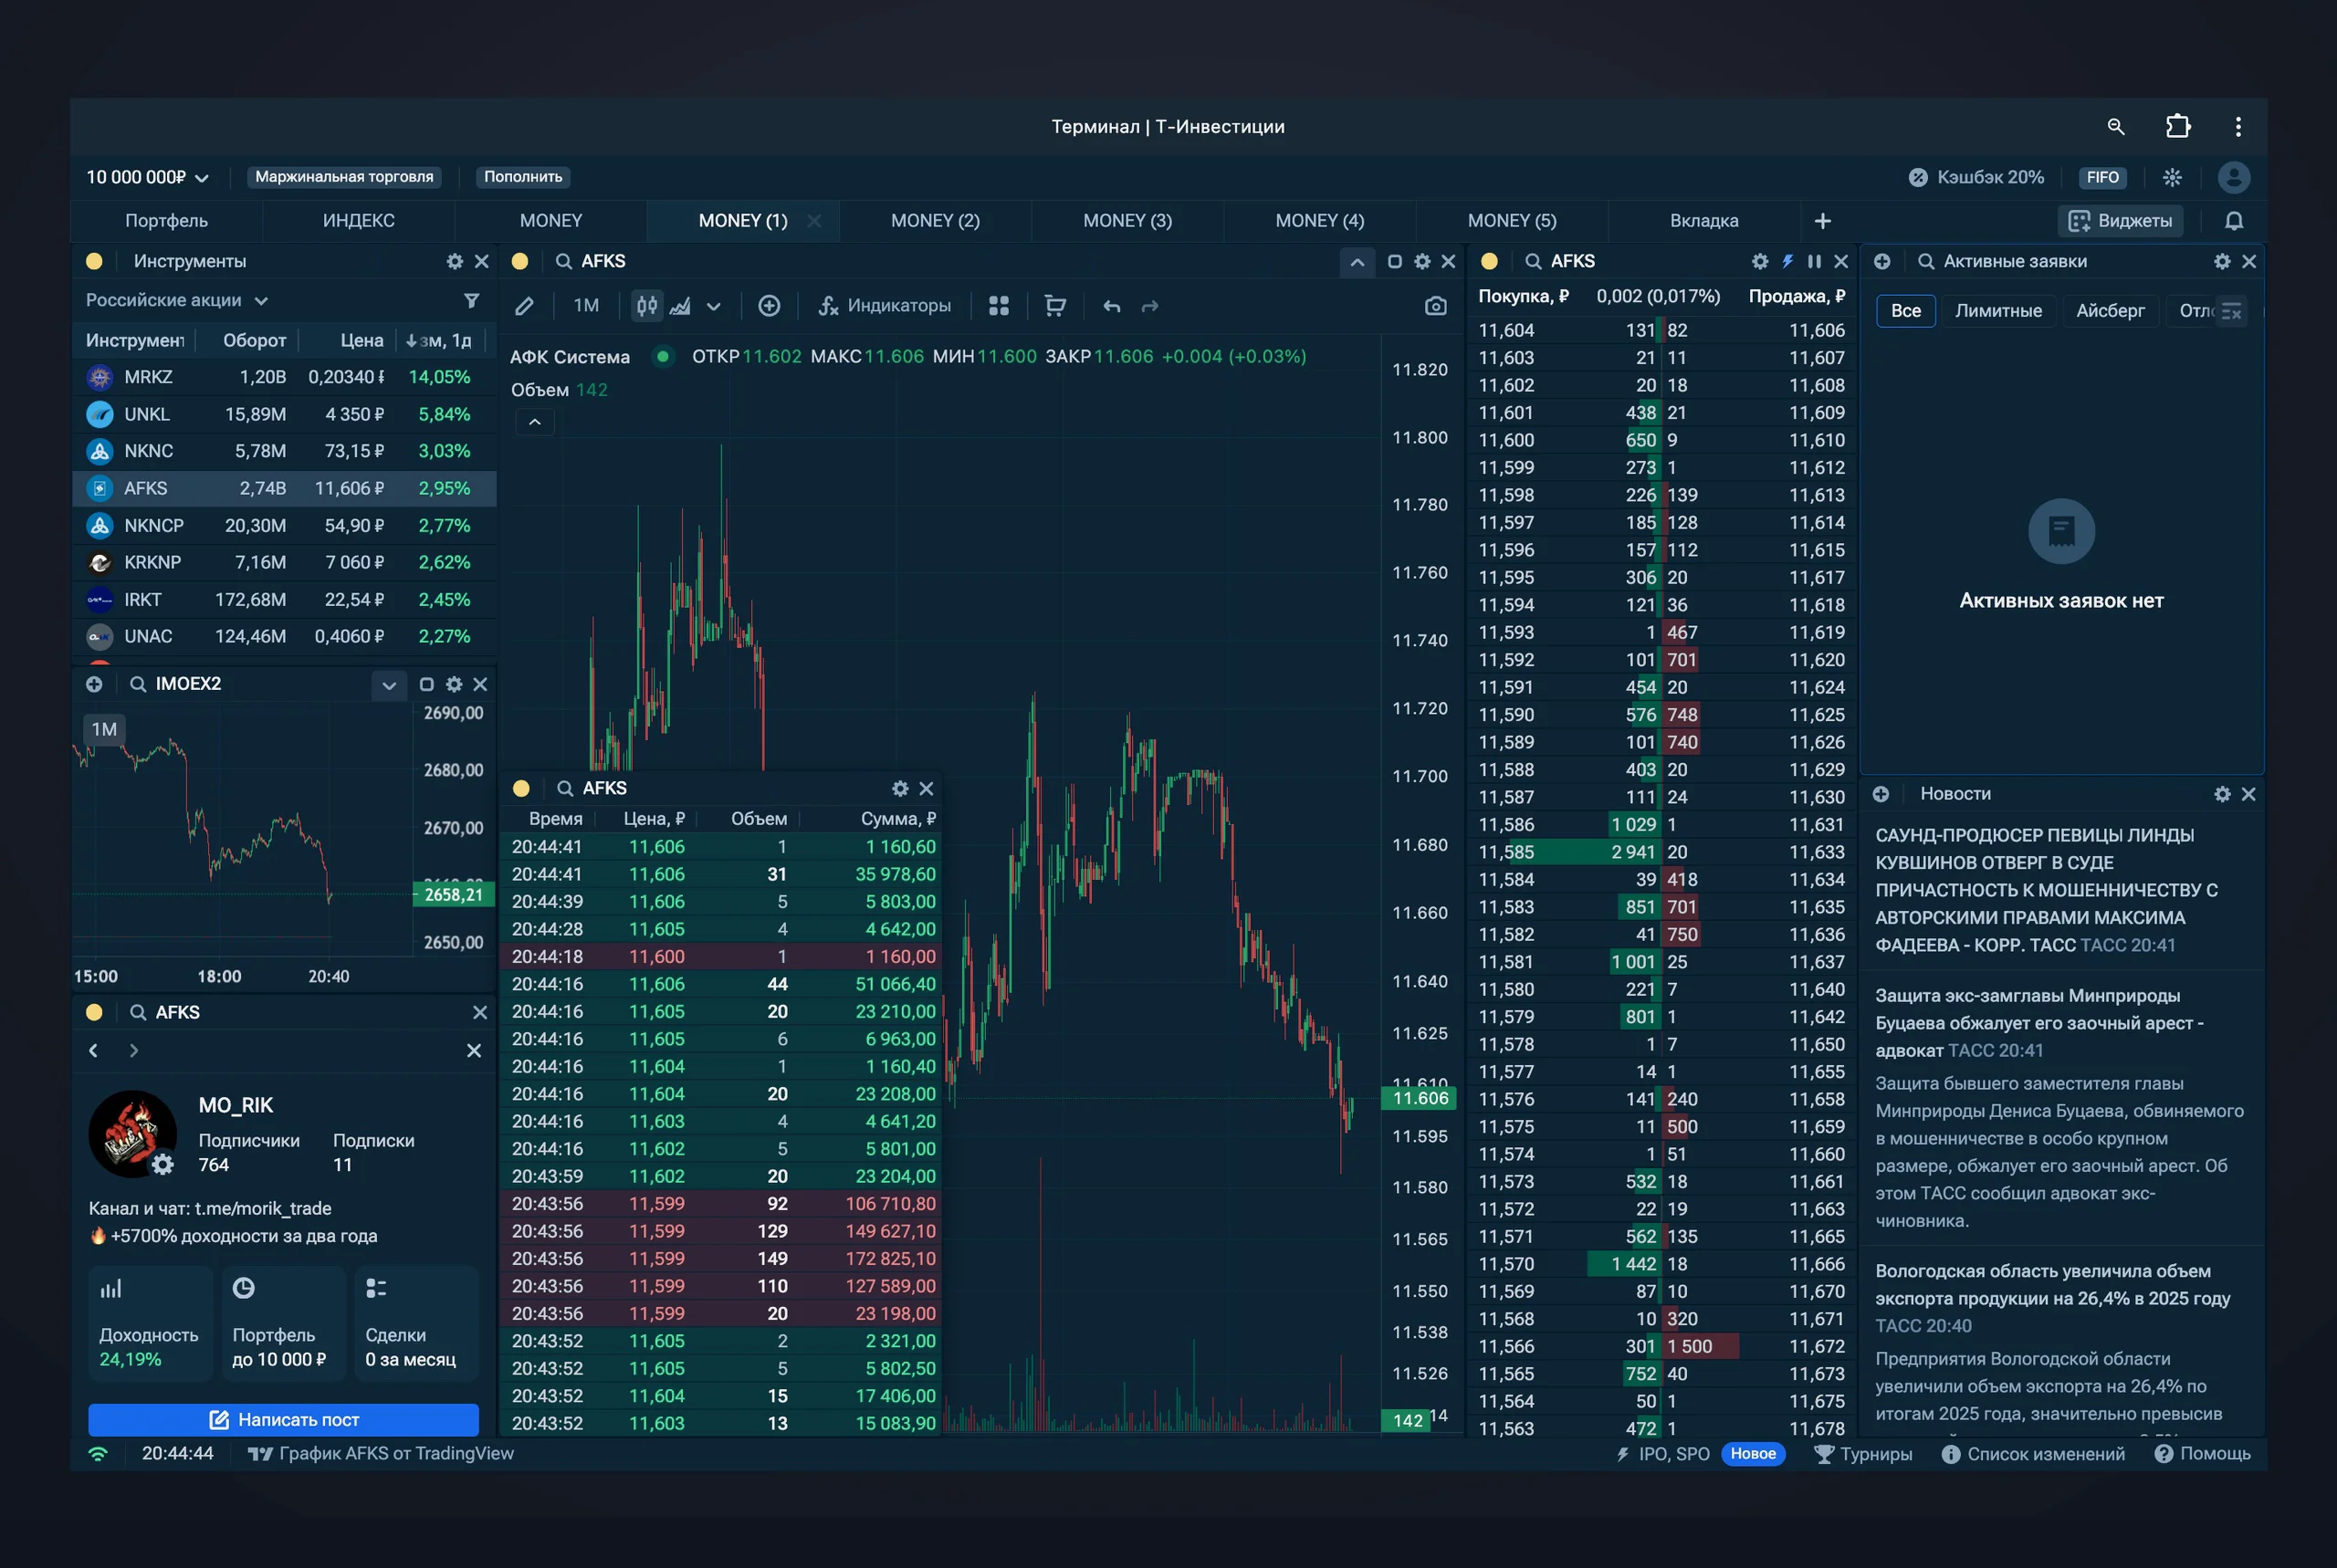Select the AFKS row in instruments list
This screenshot has width=2337, height=1568.
[284, 488]
